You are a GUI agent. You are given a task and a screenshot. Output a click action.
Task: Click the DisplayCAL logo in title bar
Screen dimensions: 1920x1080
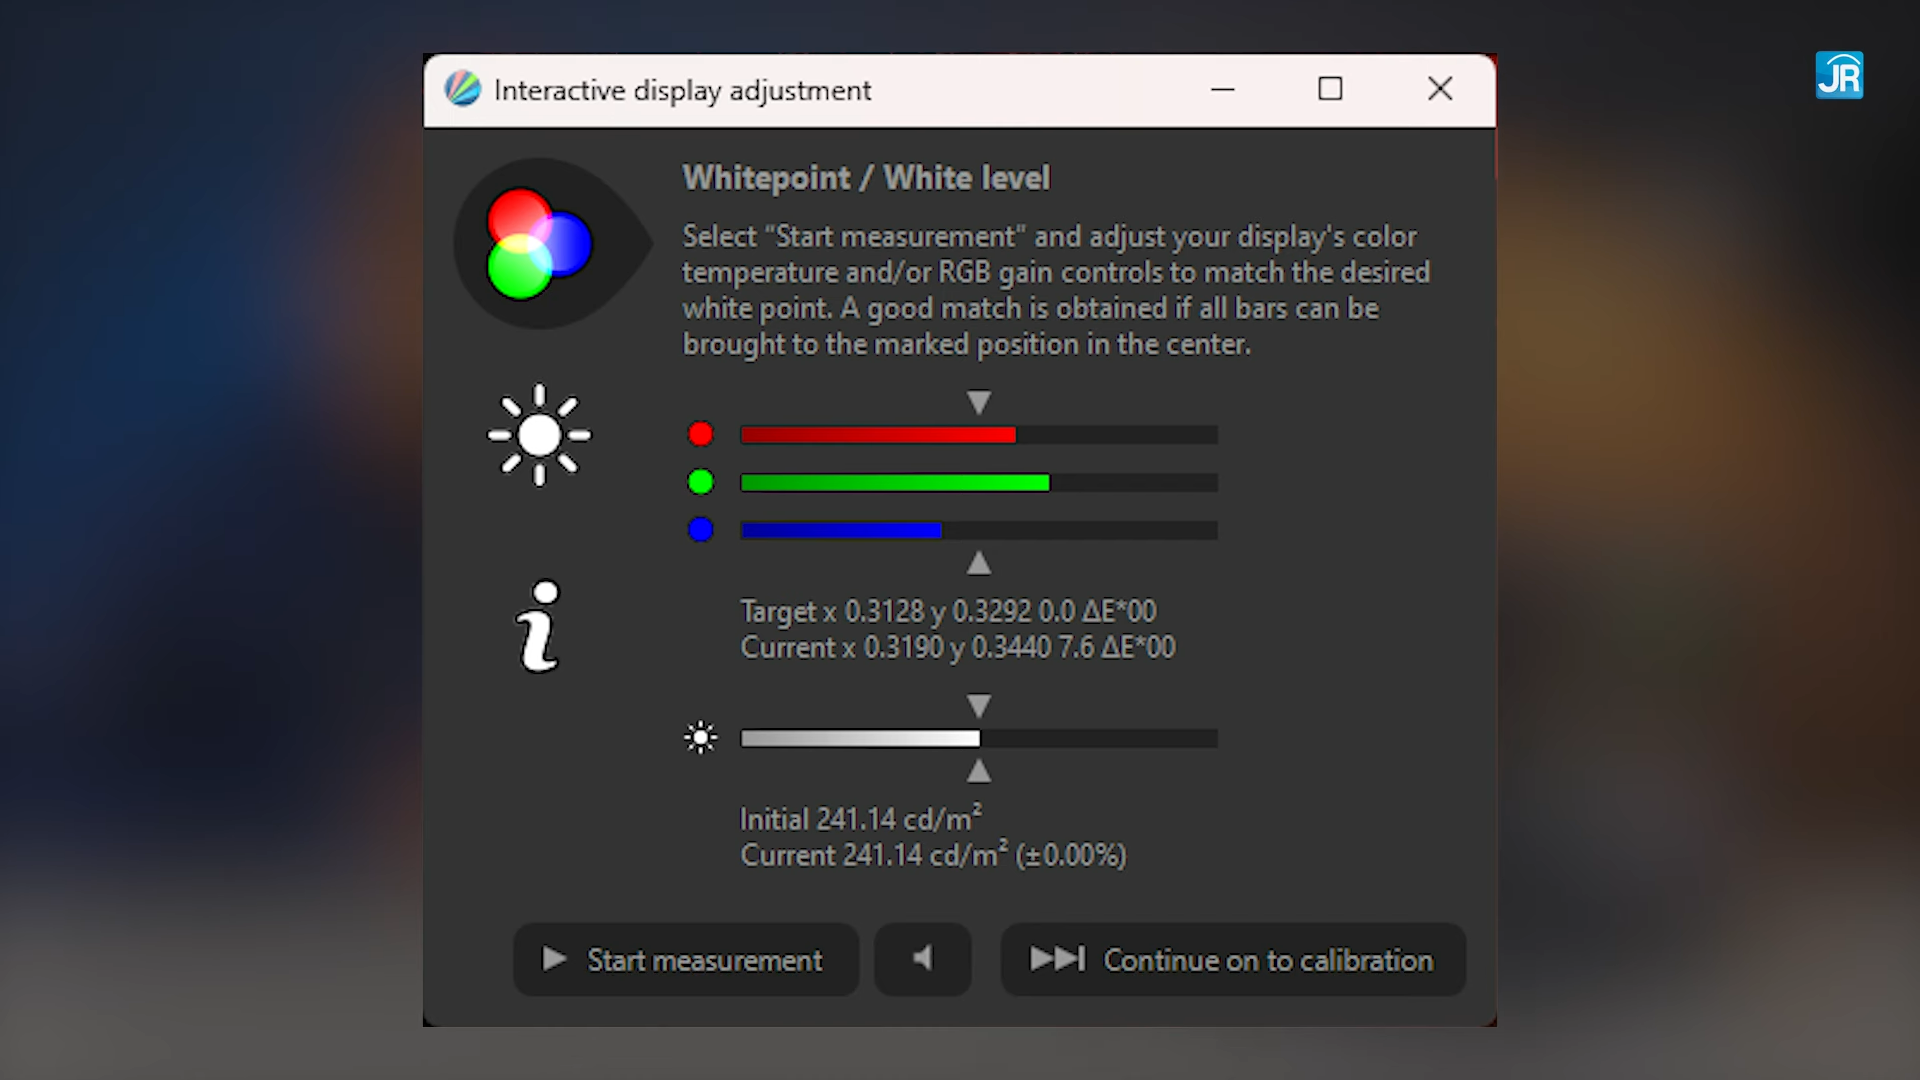pos(463,89)
